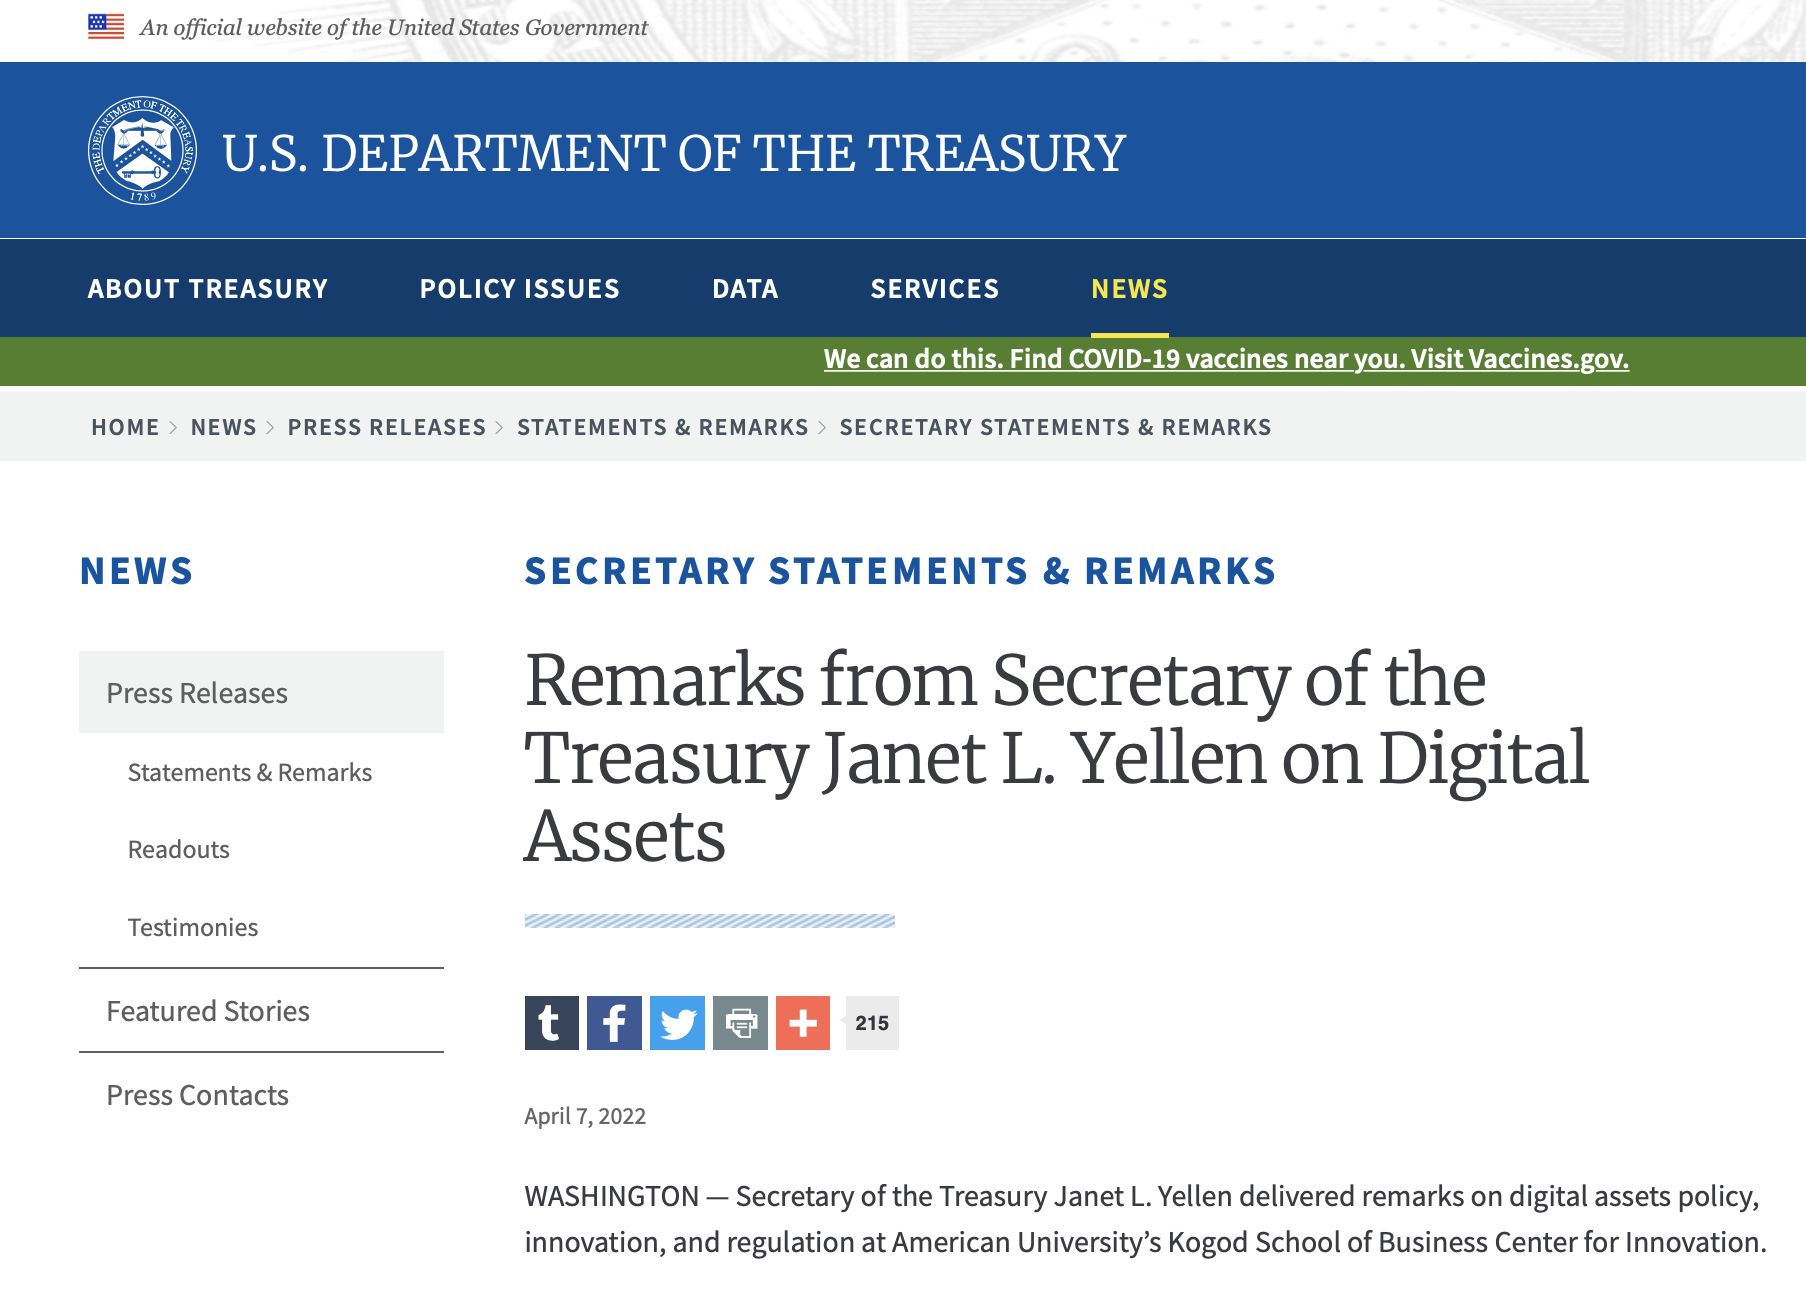The image size is (1806, 1290).
Task: Go to Home in the breadcrumb
Action: (125, 428)
